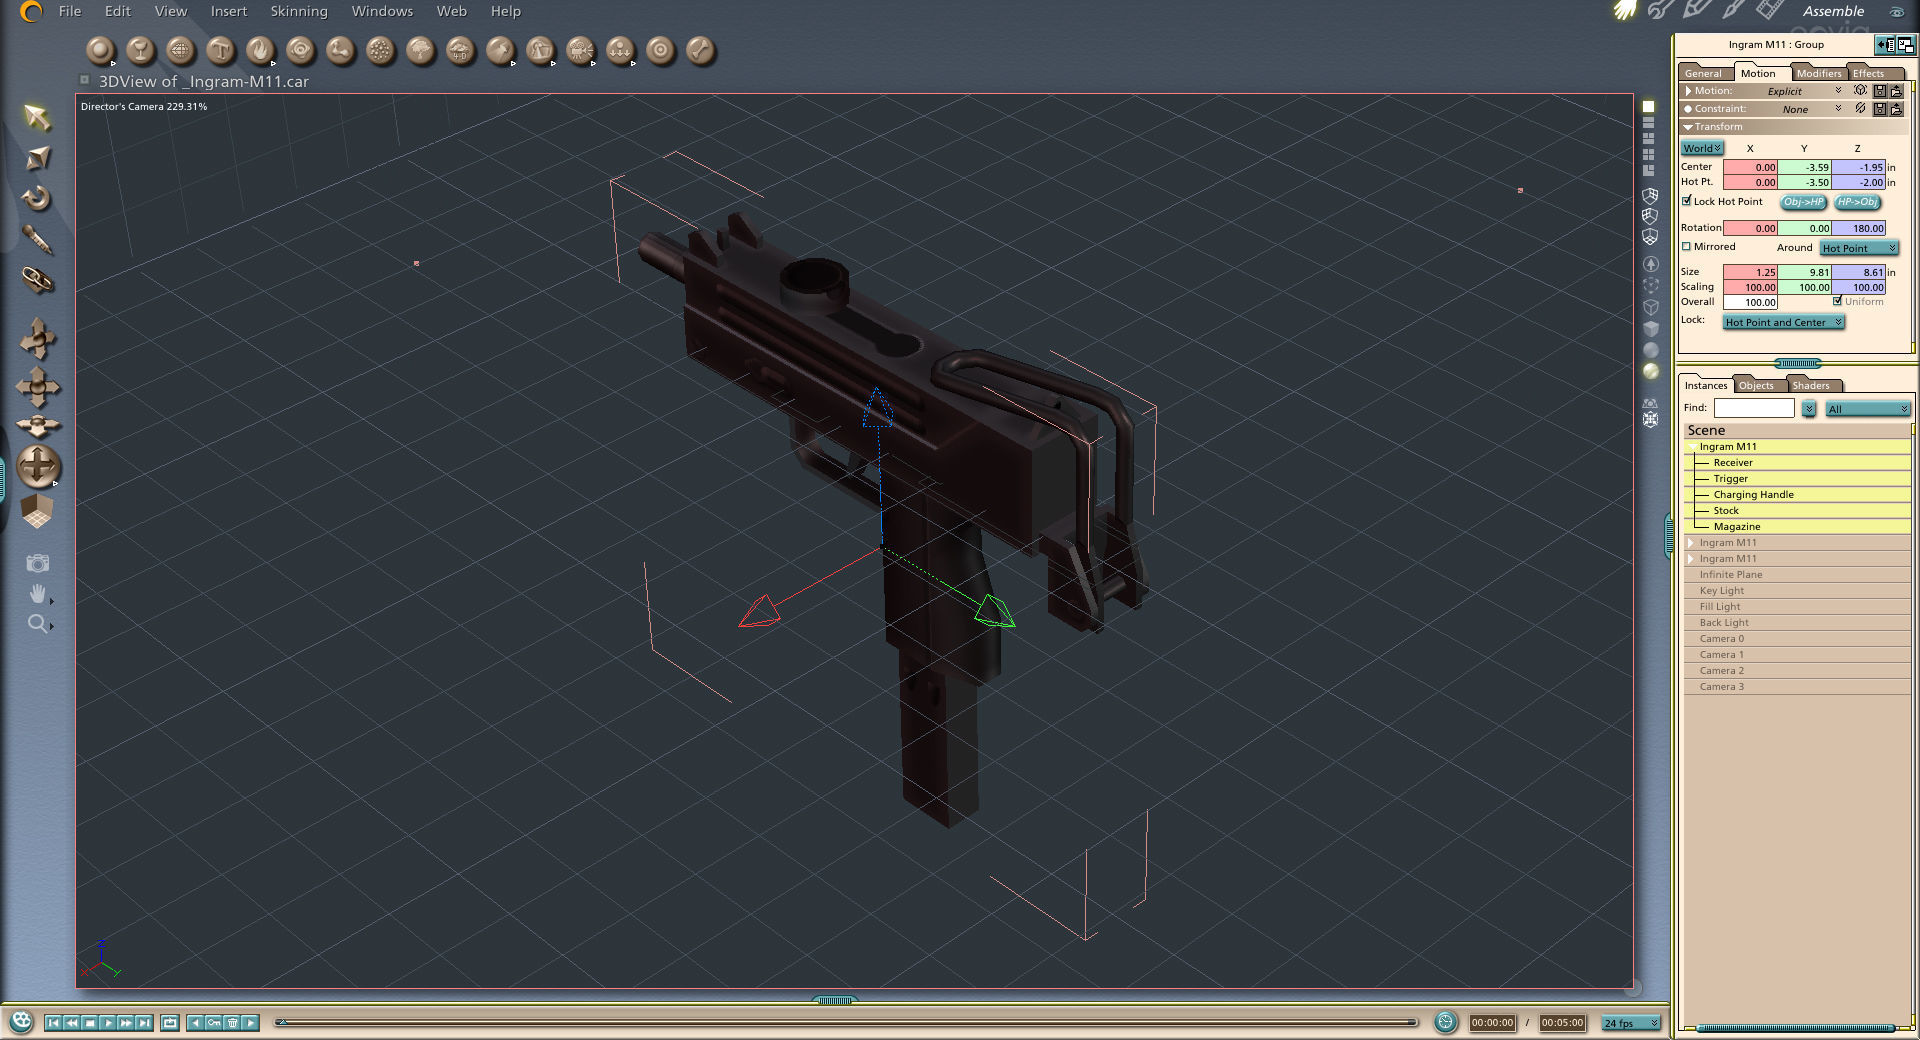Insert a Text object with T icon
This screenshot has width=1920, height=1040.
tap(220, 50)
